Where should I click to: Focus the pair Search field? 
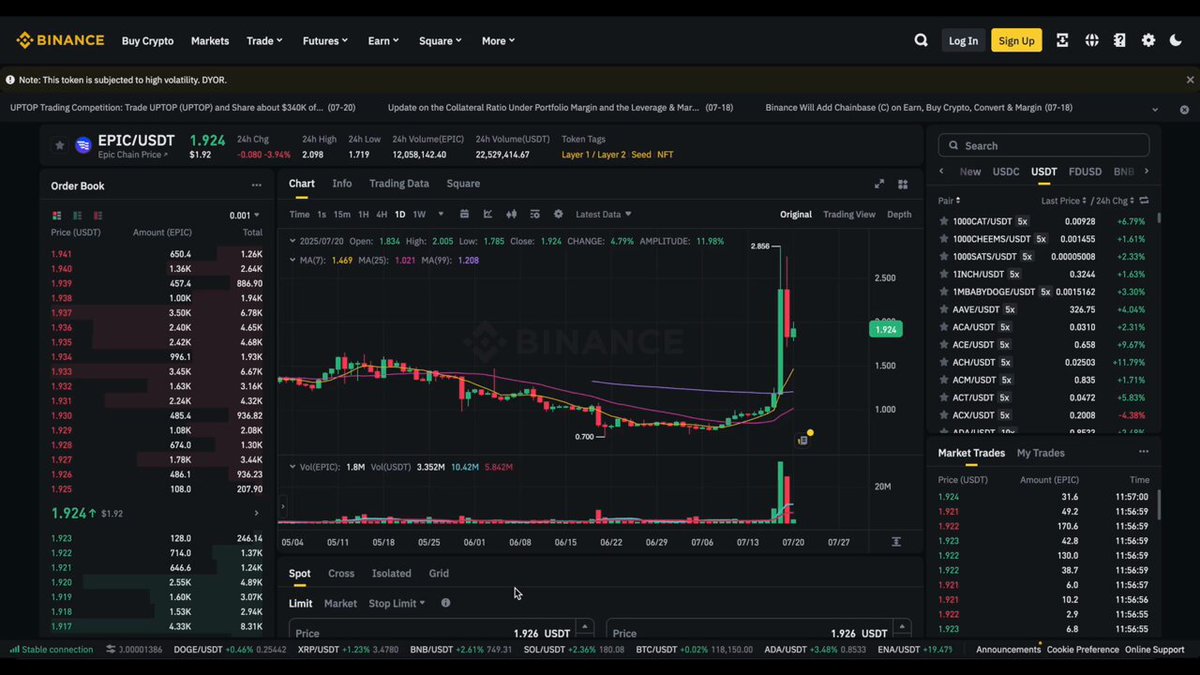coord(1043,145)
